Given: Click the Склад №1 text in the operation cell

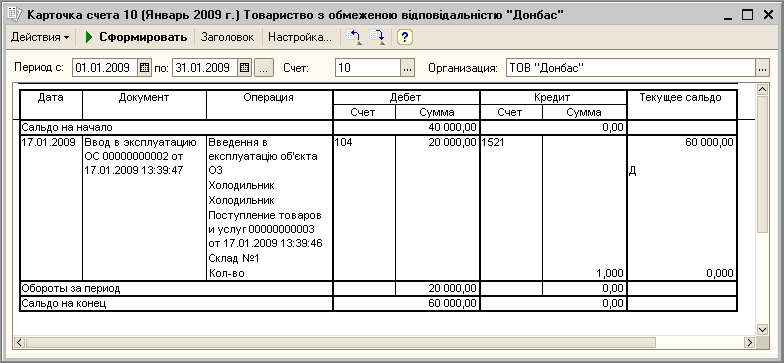Looking at the screenshot, I should [x=234, y=258].
